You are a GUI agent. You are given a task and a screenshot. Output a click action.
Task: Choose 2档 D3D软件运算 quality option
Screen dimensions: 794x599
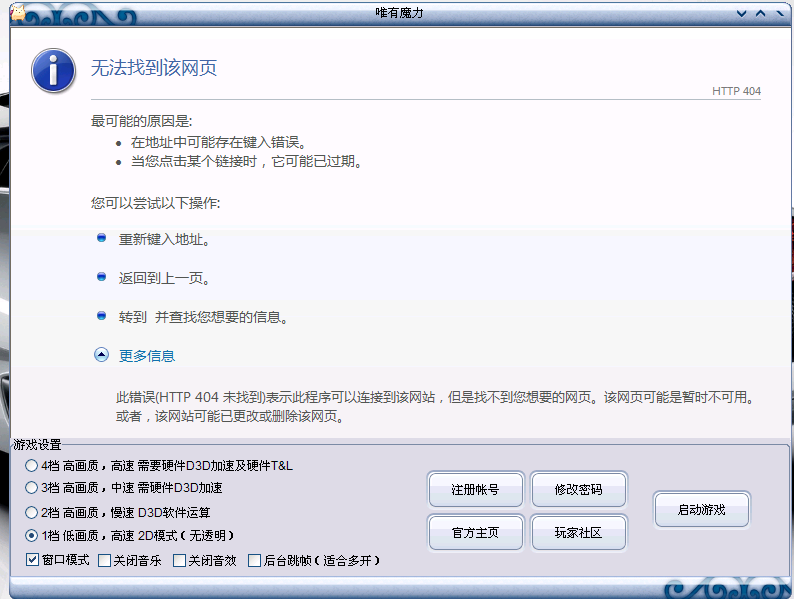click(33, 512)
